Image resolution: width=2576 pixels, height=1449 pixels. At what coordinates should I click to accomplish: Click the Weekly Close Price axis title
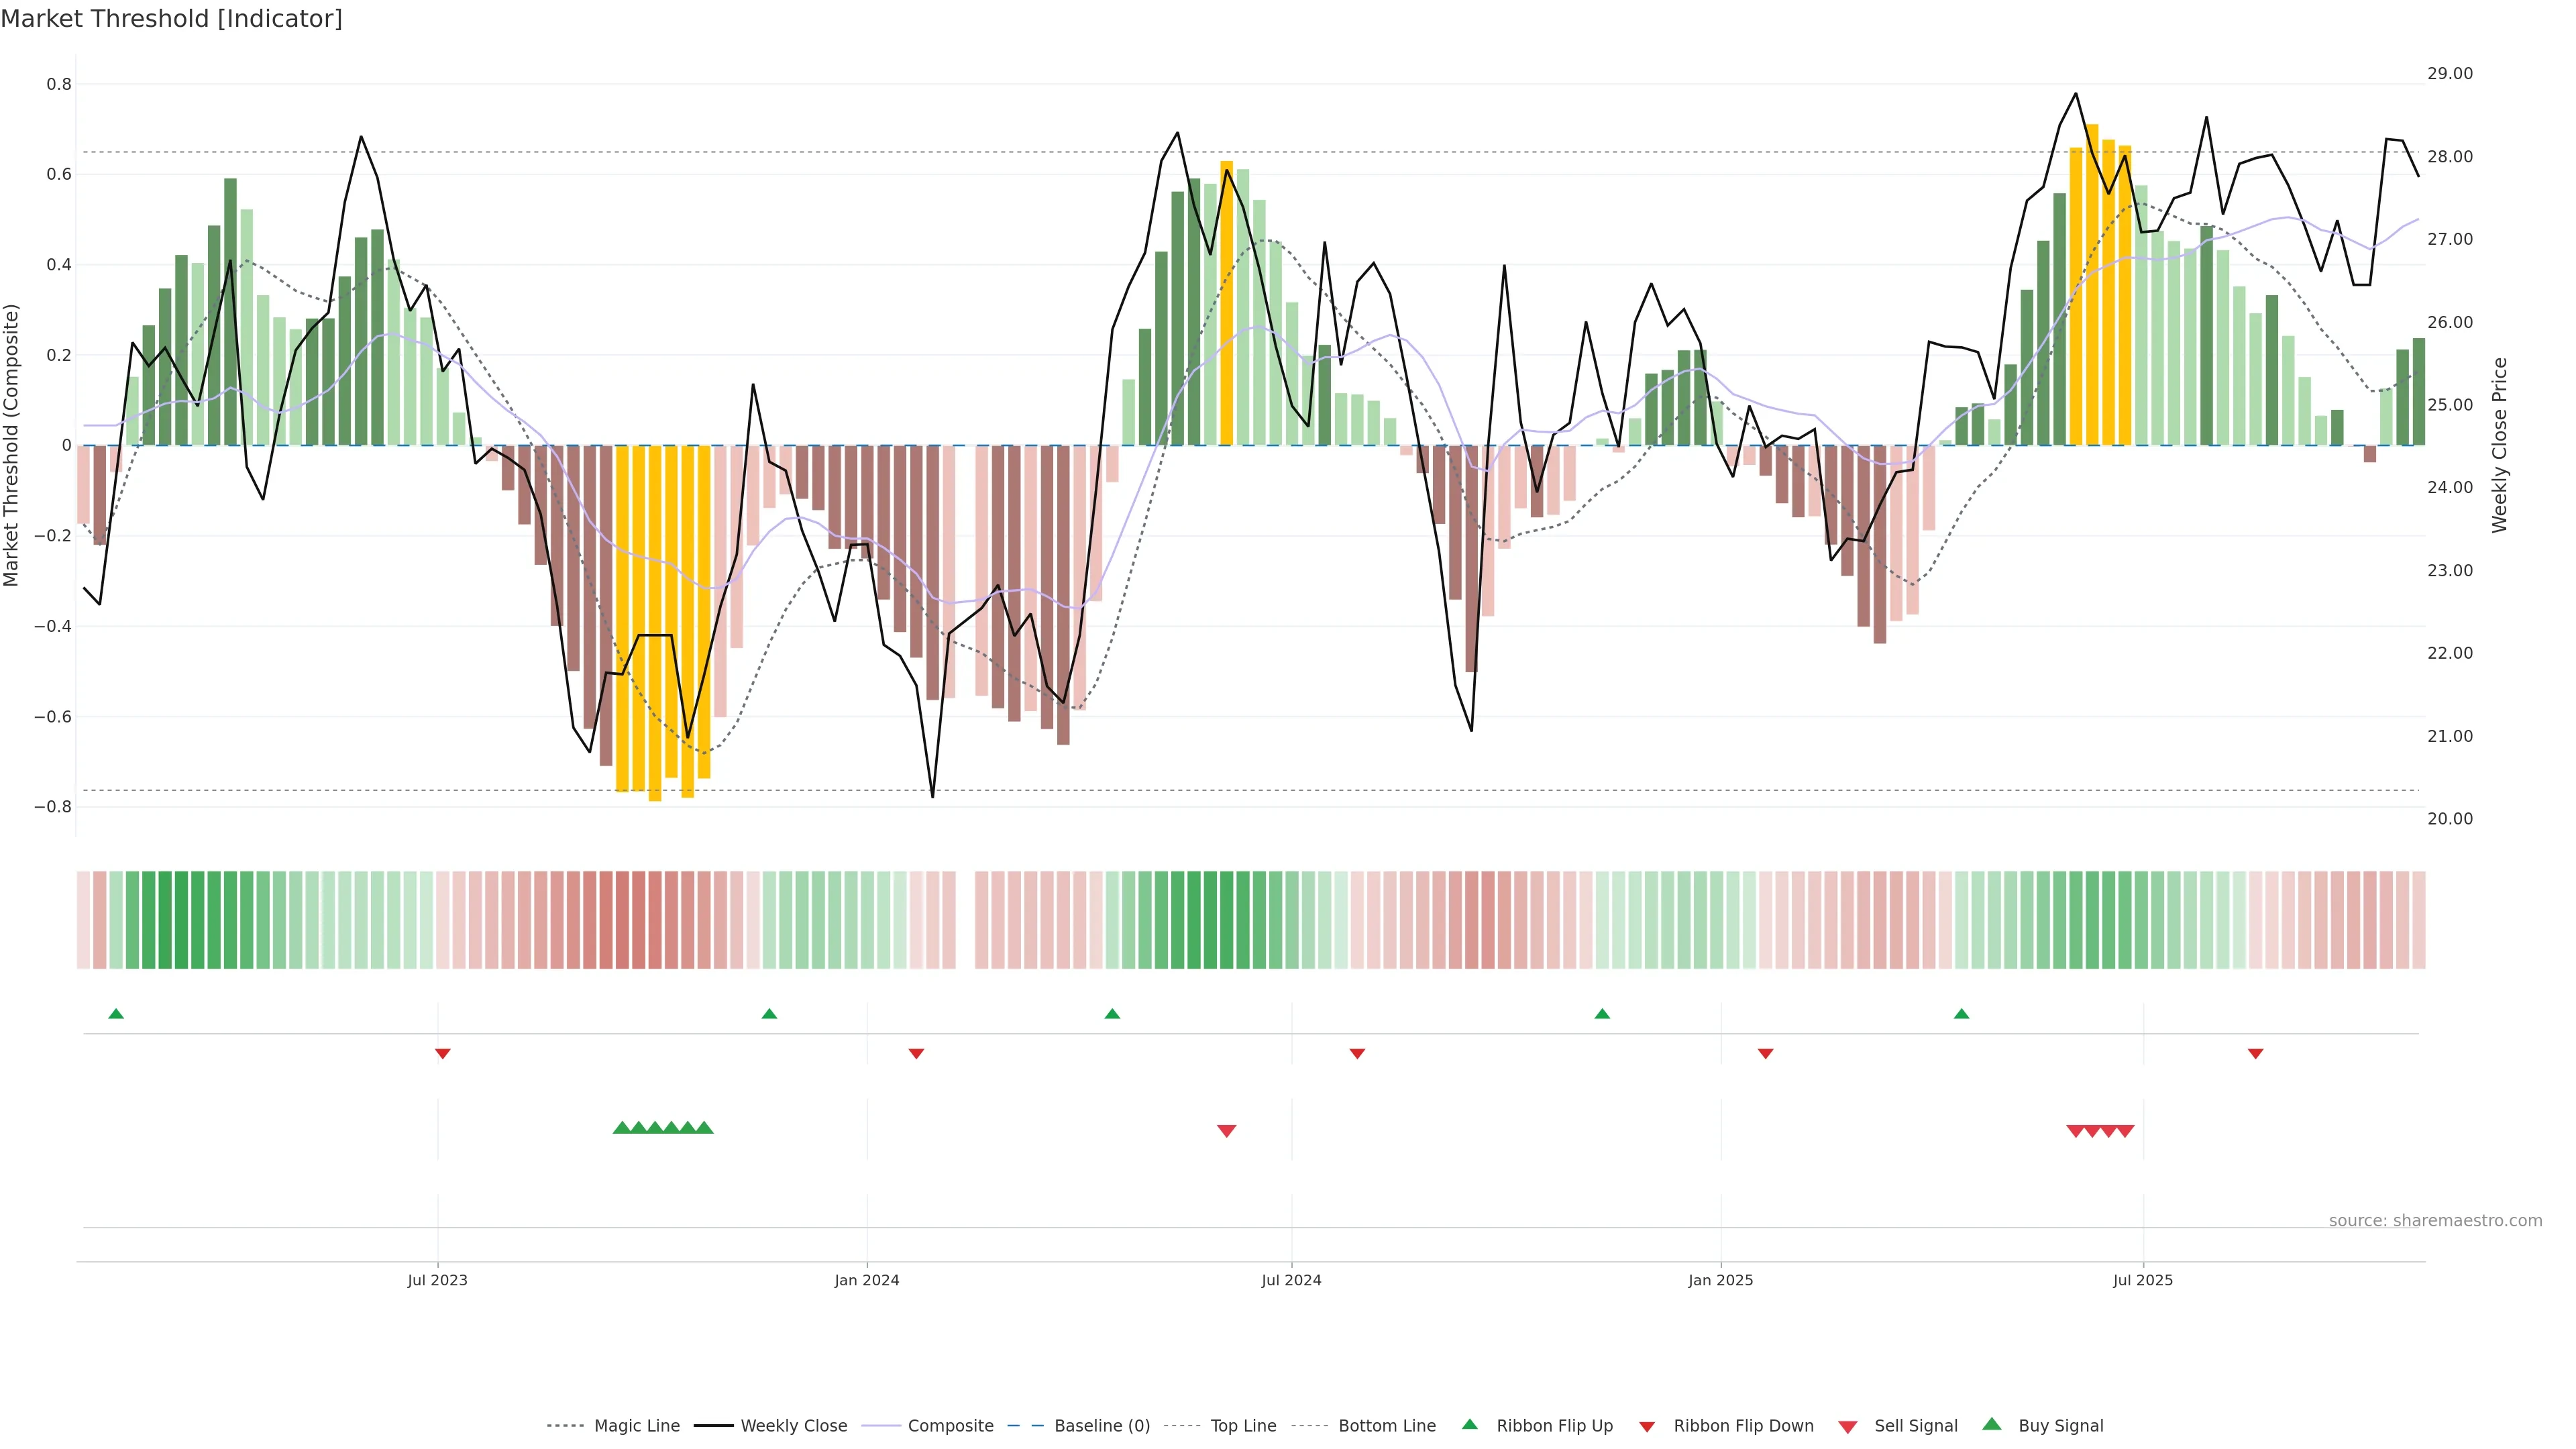(x=2499, y=445)
